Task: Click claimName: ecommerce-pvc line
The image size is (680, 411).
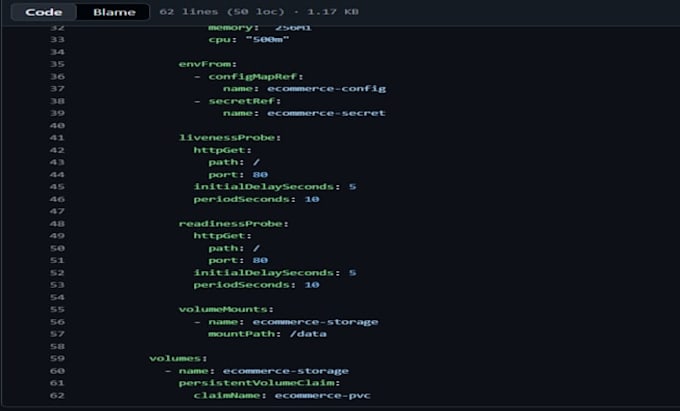Action: click(282, 395)
